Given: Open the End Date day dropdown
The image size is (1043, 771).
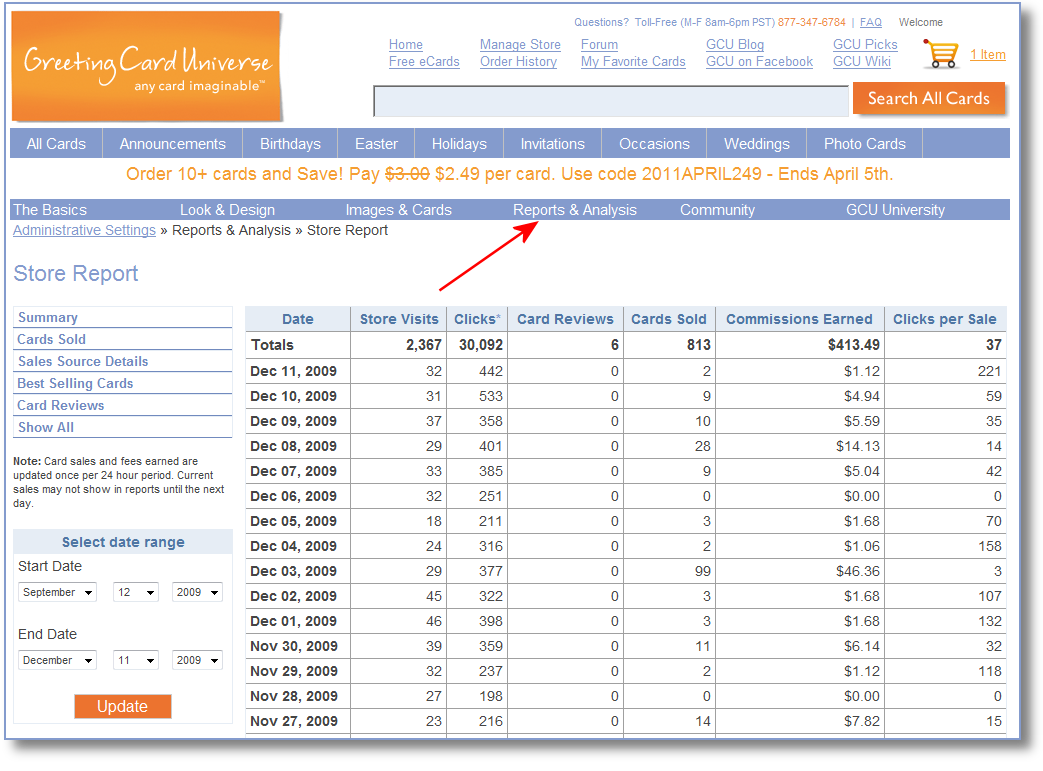Looking at the screenshot, I should (136, 660).
